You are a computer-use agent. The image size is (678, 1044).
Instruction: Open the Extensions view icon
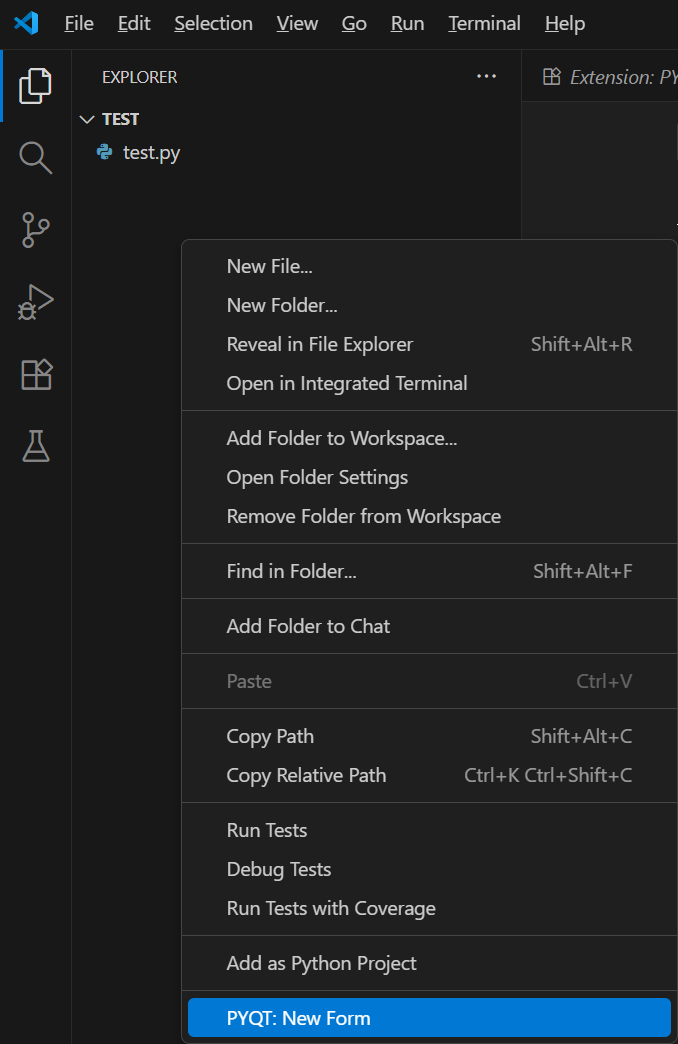click(35, 374)
